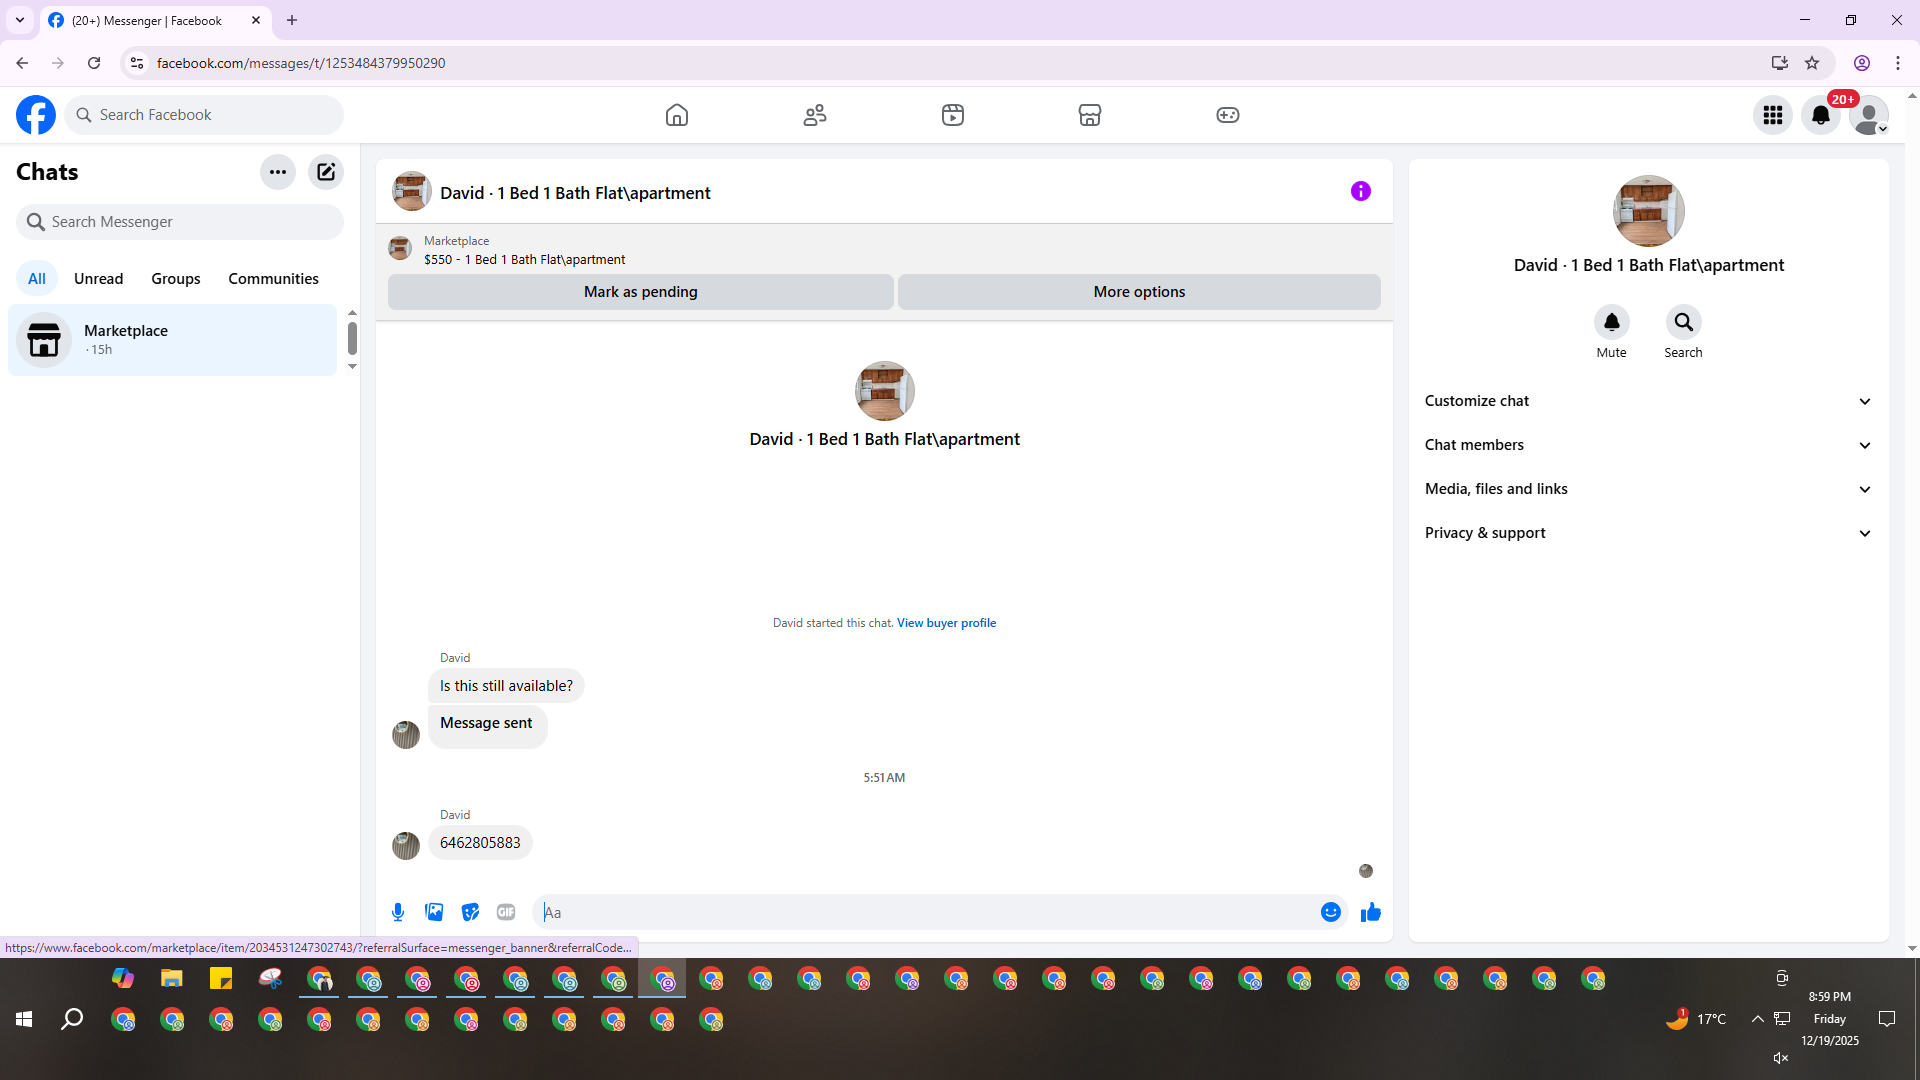Click the voice clip microphone icon
This screenshot has height=1080, width=1920.
(398, 912)
